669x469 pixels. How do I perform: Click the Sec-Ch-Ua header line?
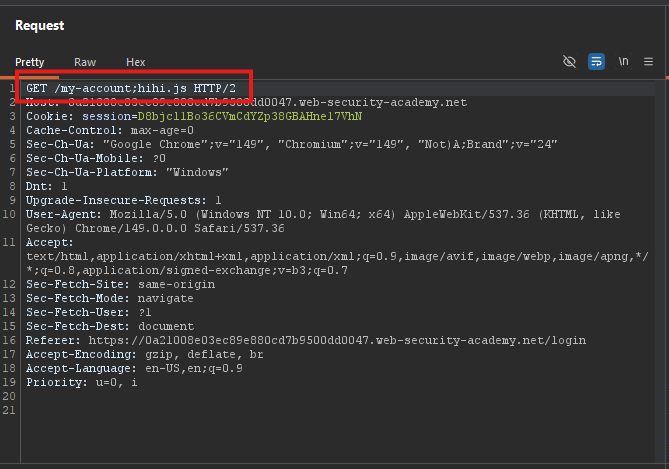point(291,144)
